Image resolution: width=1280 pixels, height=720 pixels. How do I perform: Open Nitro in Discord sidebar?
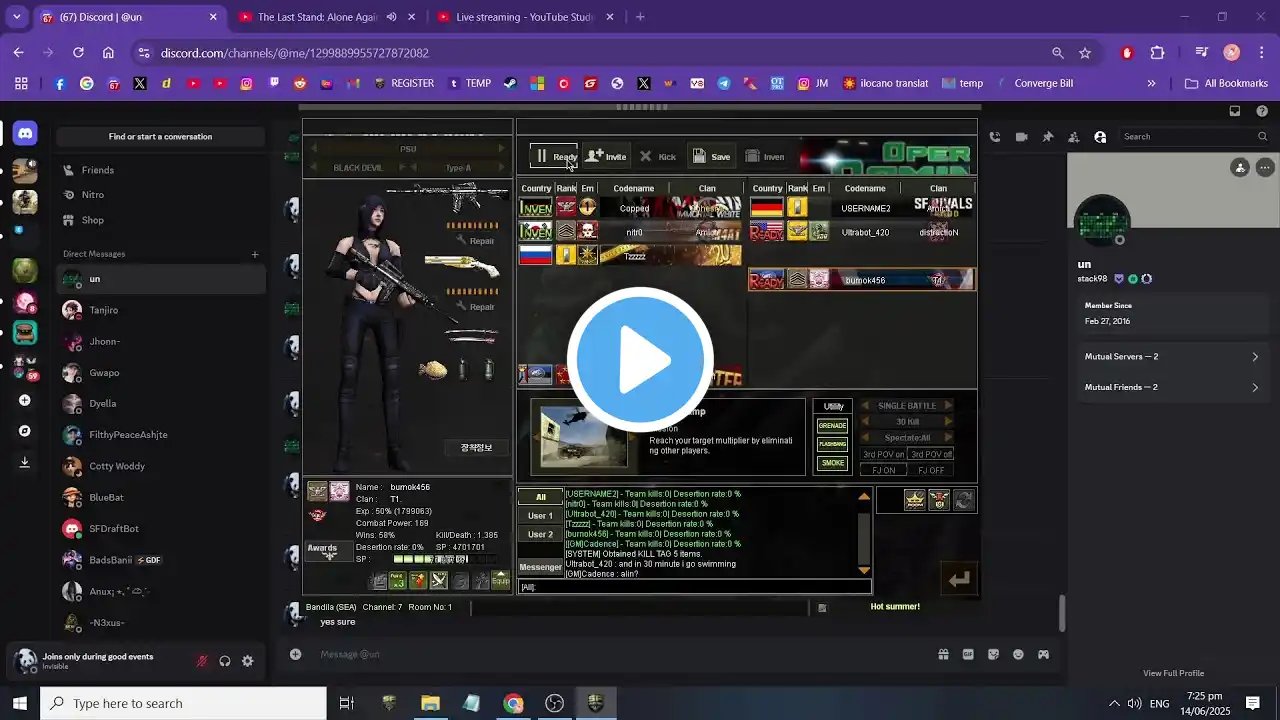160,195
